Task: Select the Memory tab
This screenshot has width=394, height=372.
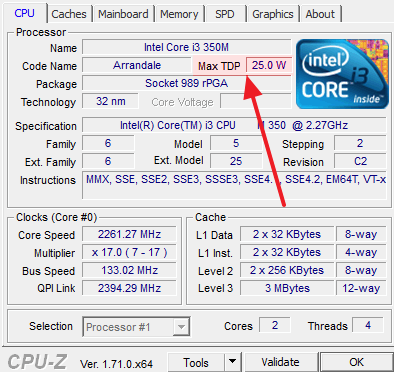Action: click(x=179, y=14)
